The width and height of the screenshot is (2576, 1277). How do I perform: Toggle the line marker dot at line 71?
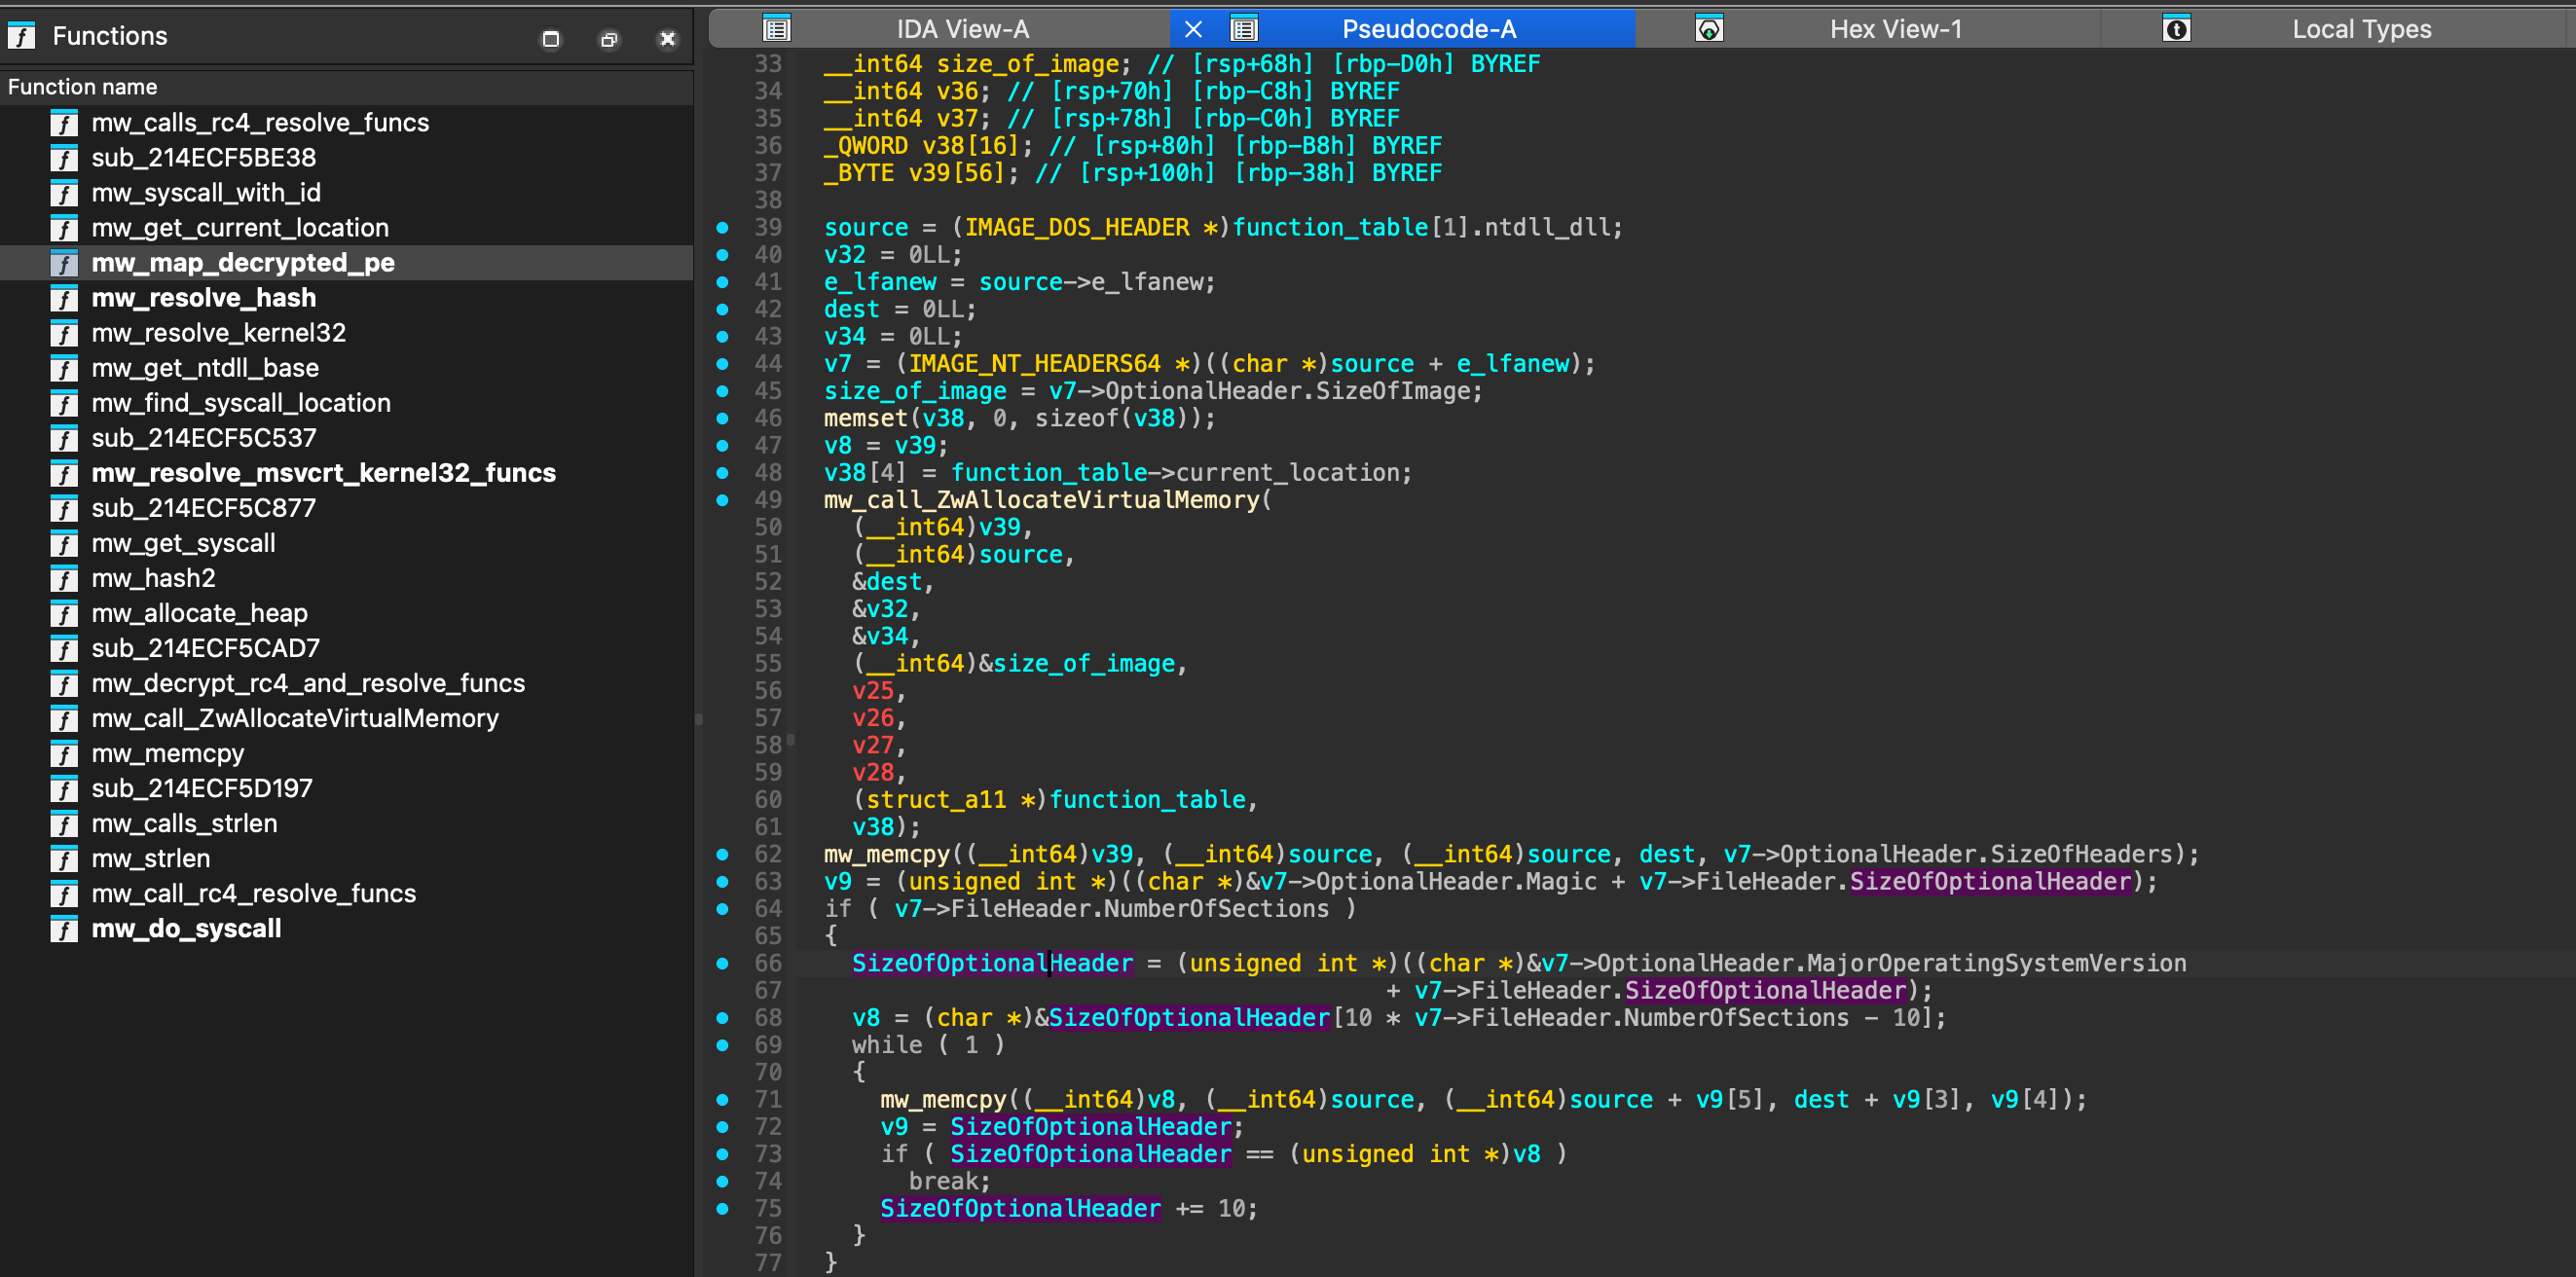click(x=723, y=1099)
